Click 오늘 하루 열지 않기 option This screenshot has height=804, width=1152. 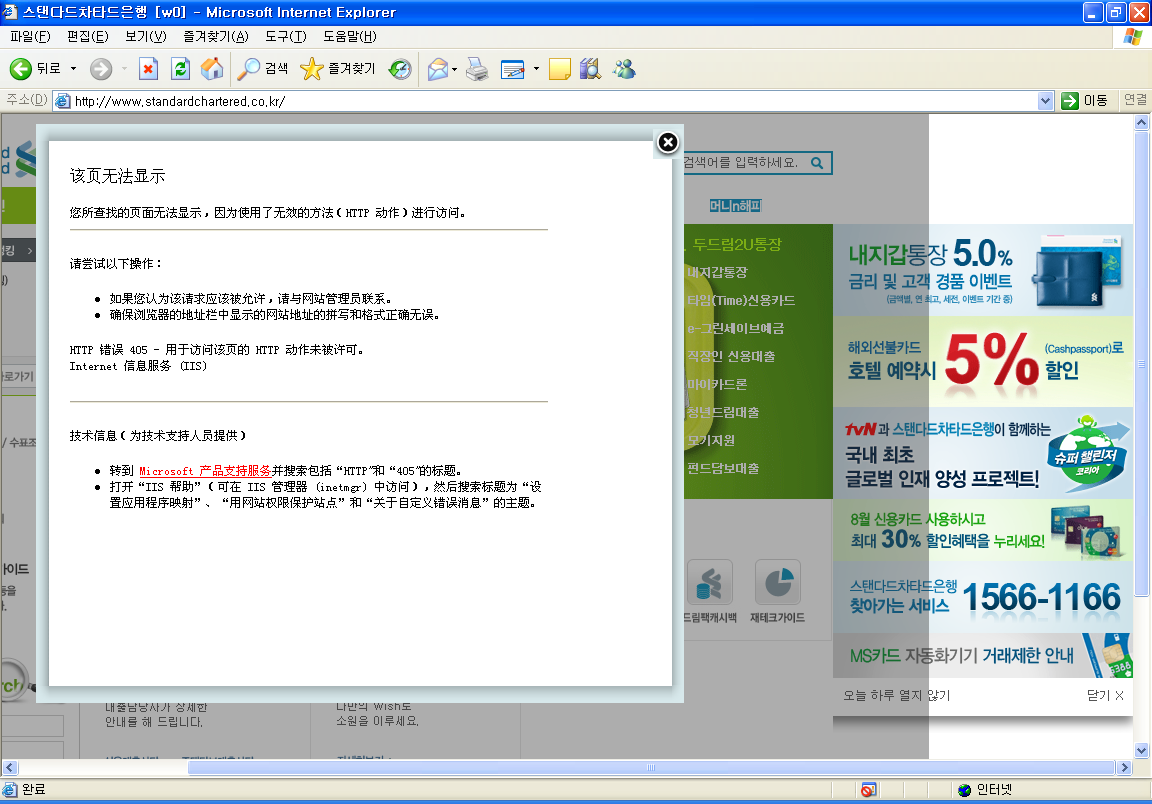(x=896, y=695)
